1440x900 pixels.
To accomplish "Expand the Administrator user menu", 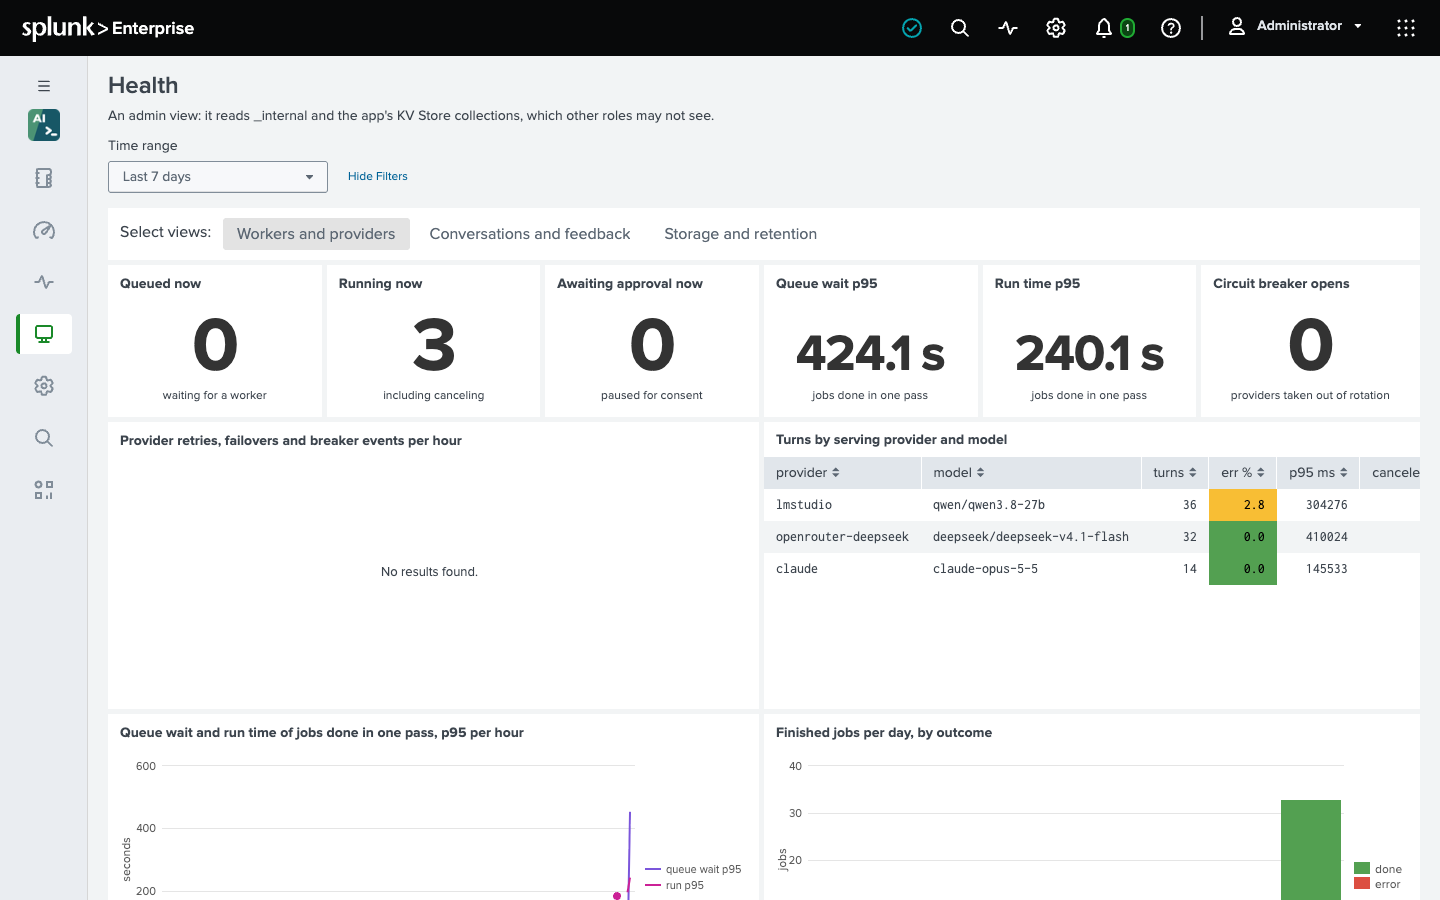I will click(1295, 26).
